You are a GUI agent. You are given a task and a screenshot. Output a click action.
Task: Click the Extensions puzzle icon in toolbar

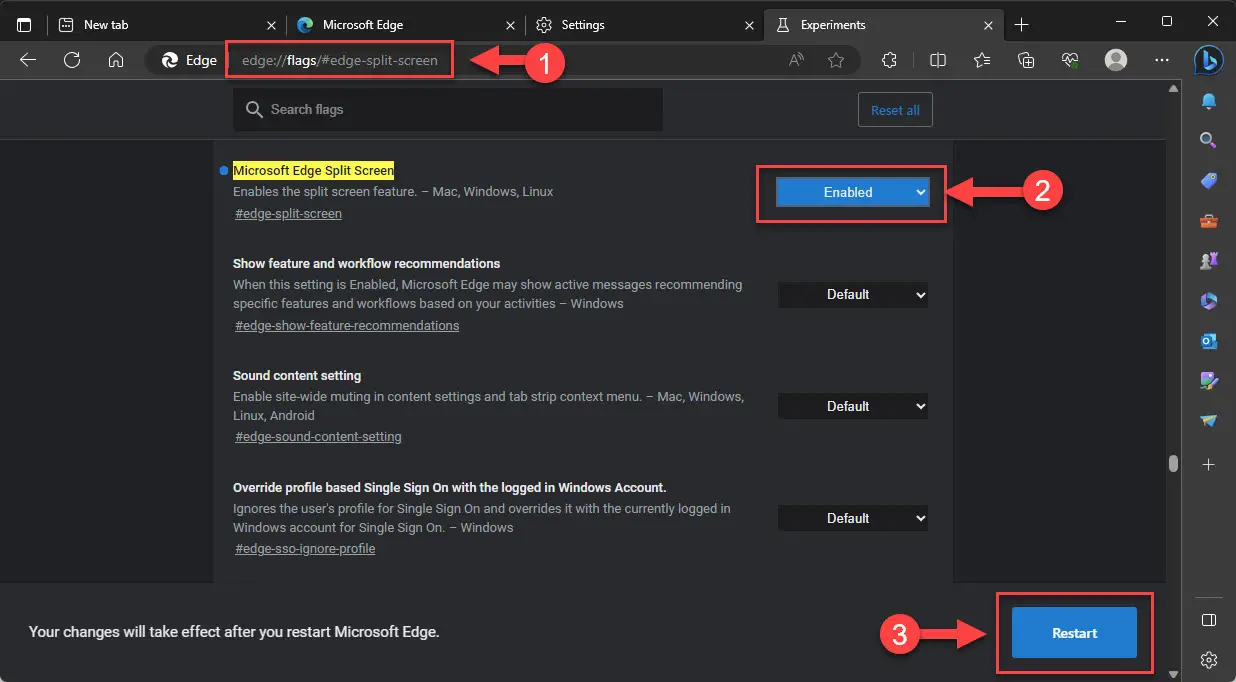click(889, 60)
